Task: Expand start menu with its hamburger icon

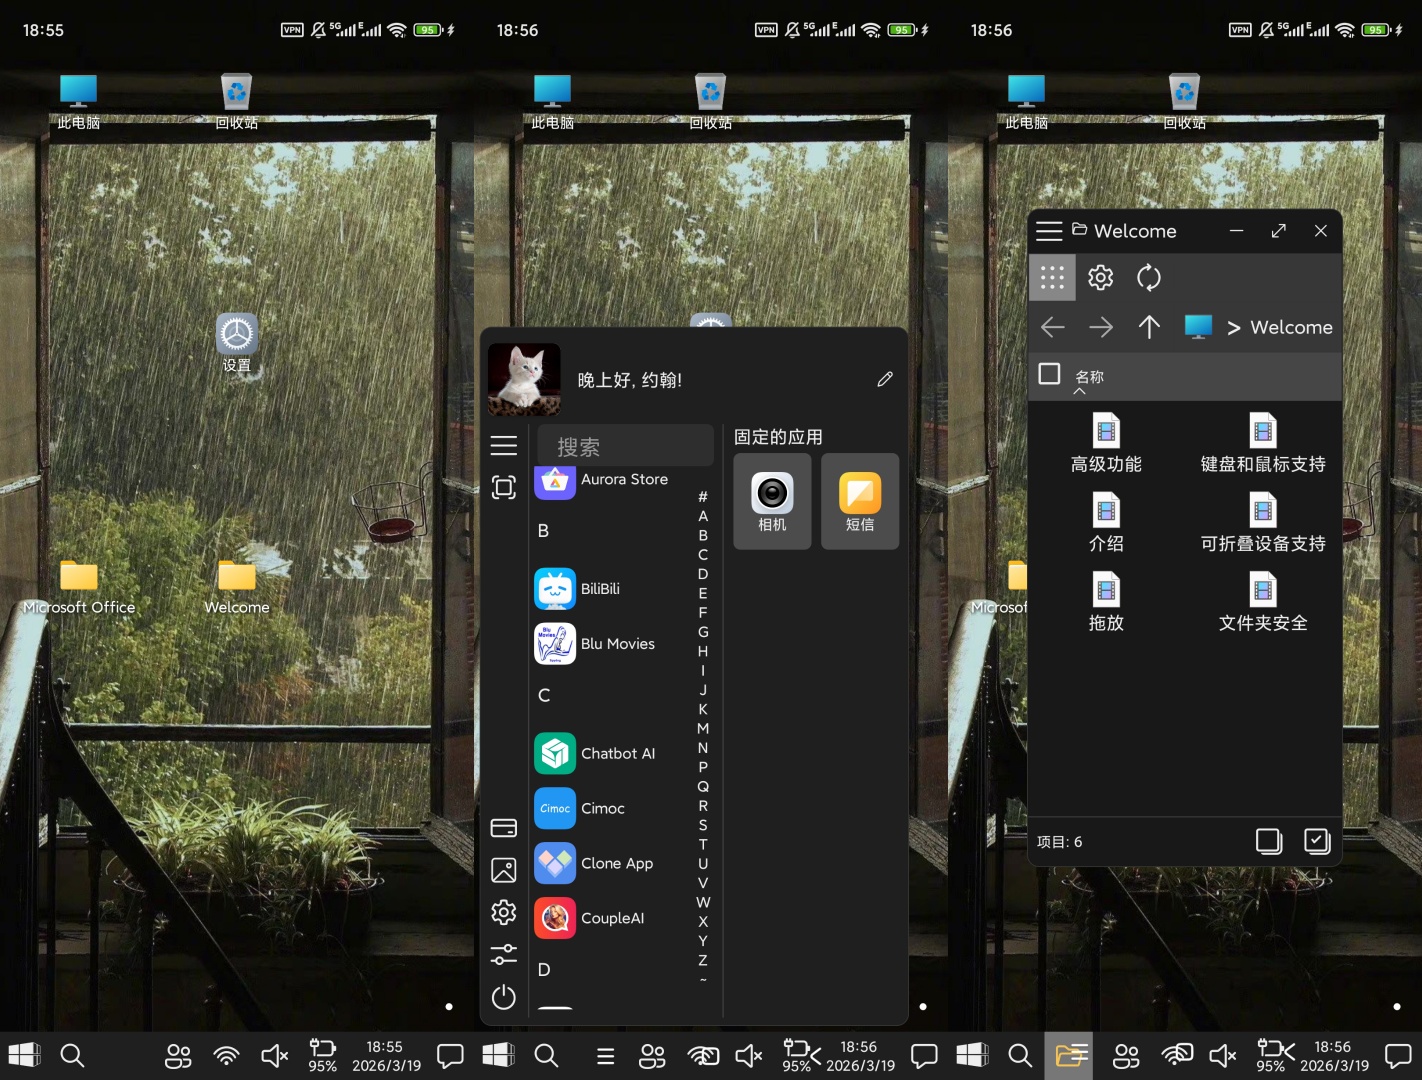Action: click(x=504, y=445)
